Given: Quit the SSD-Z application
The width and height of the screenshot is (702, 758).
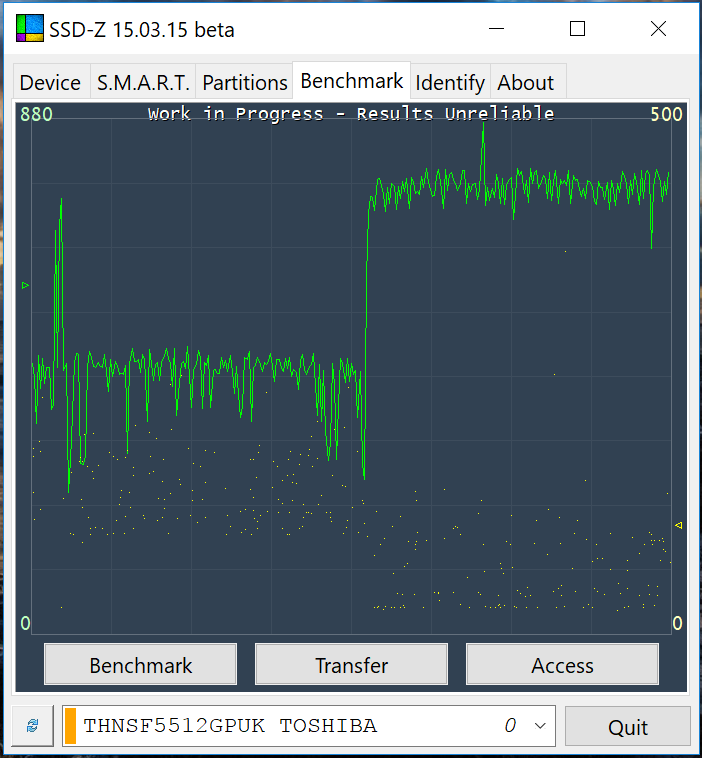Looking at the screenshot, I should point(628,726).
